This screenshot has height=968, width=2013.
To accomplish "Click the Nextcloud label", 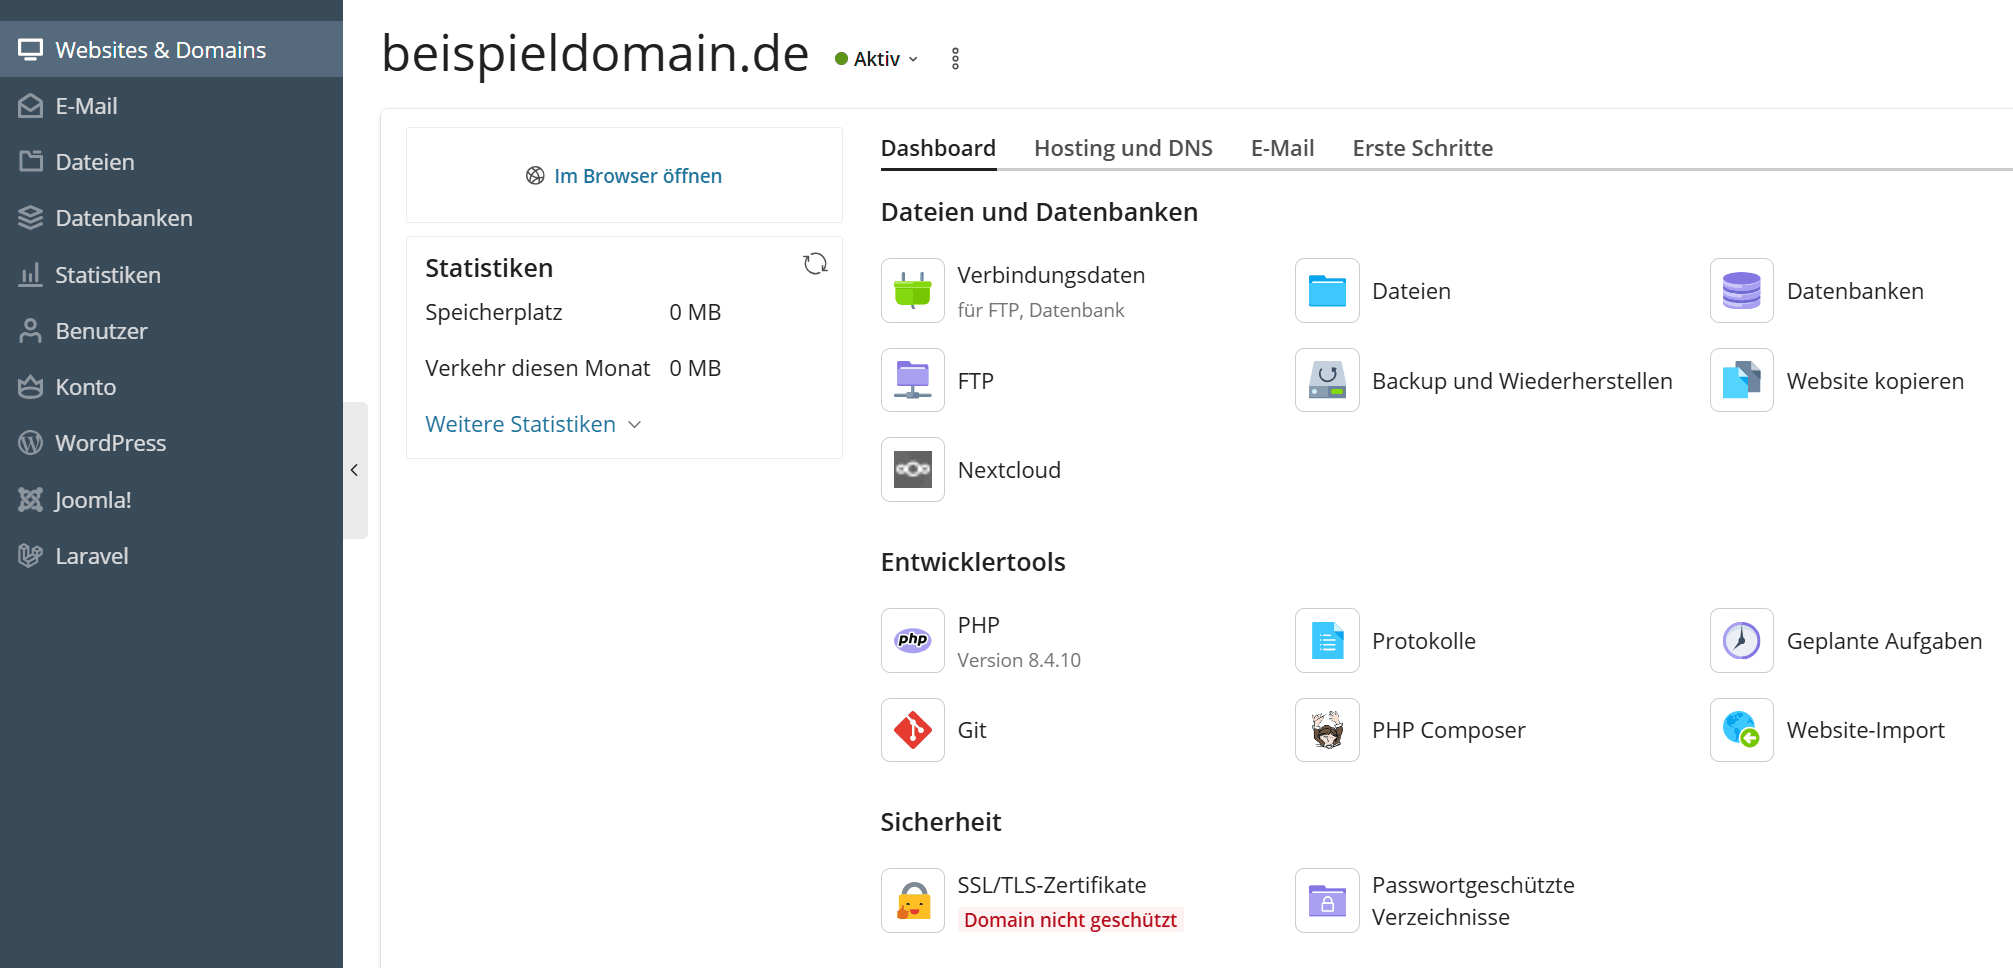I will pos(1009,470).
